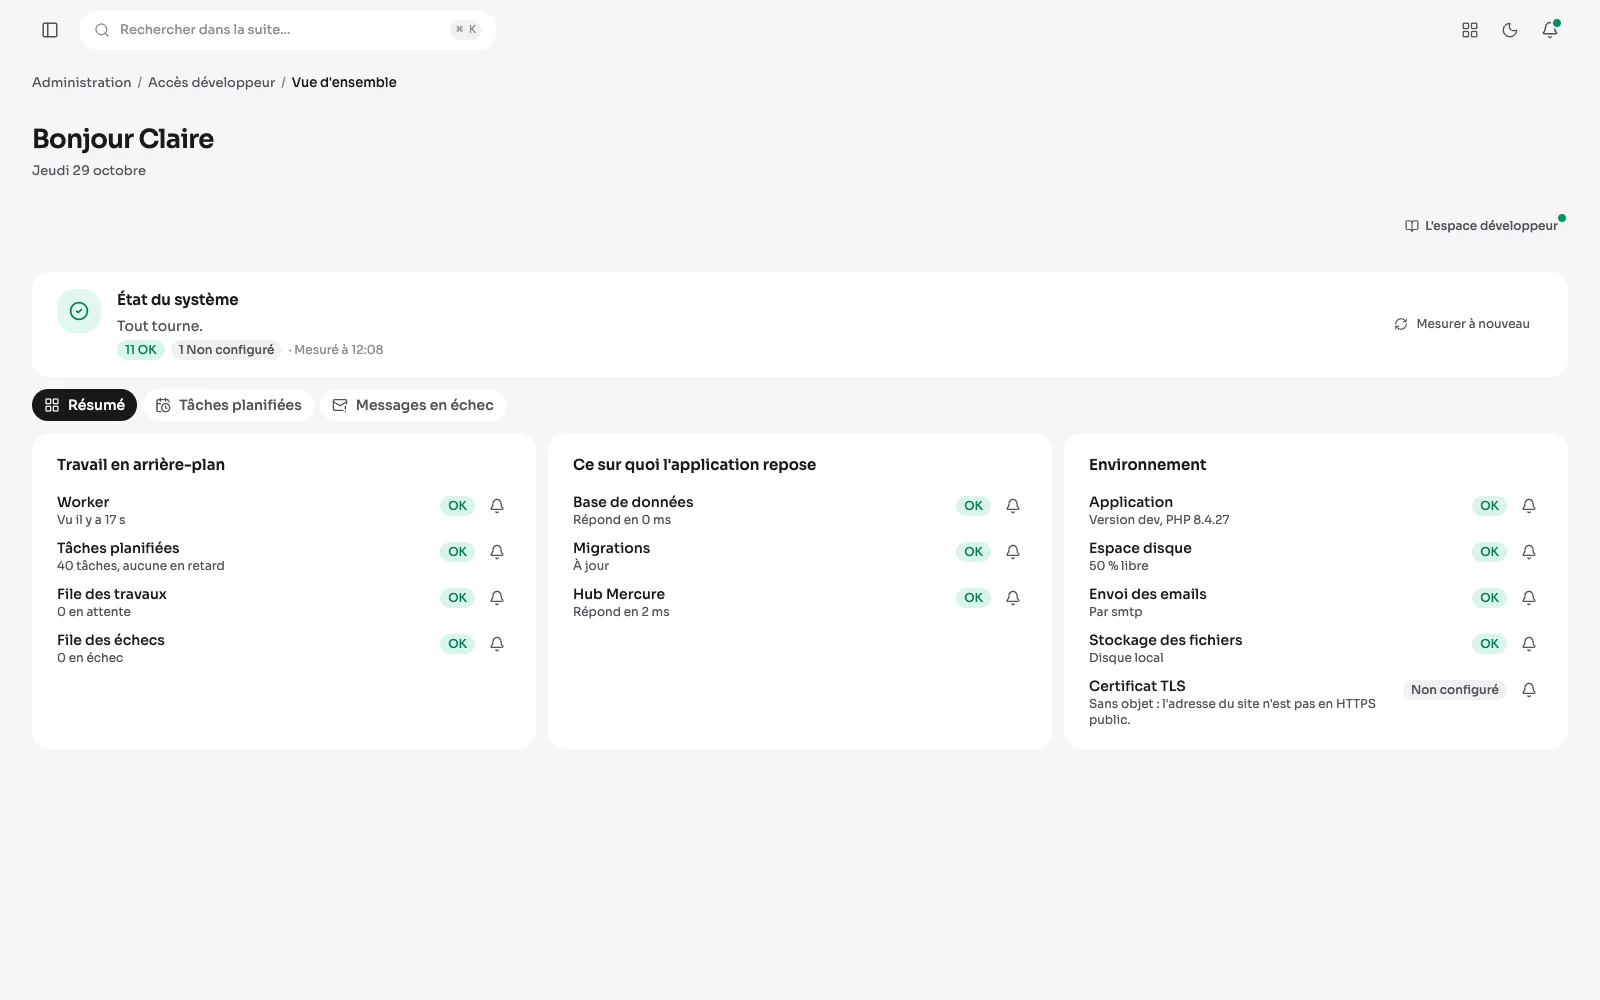1600x1000 pixels.
Task: Click 'Version dev, PHP 8.4.27' text
Action: [x=1159, y=520]
